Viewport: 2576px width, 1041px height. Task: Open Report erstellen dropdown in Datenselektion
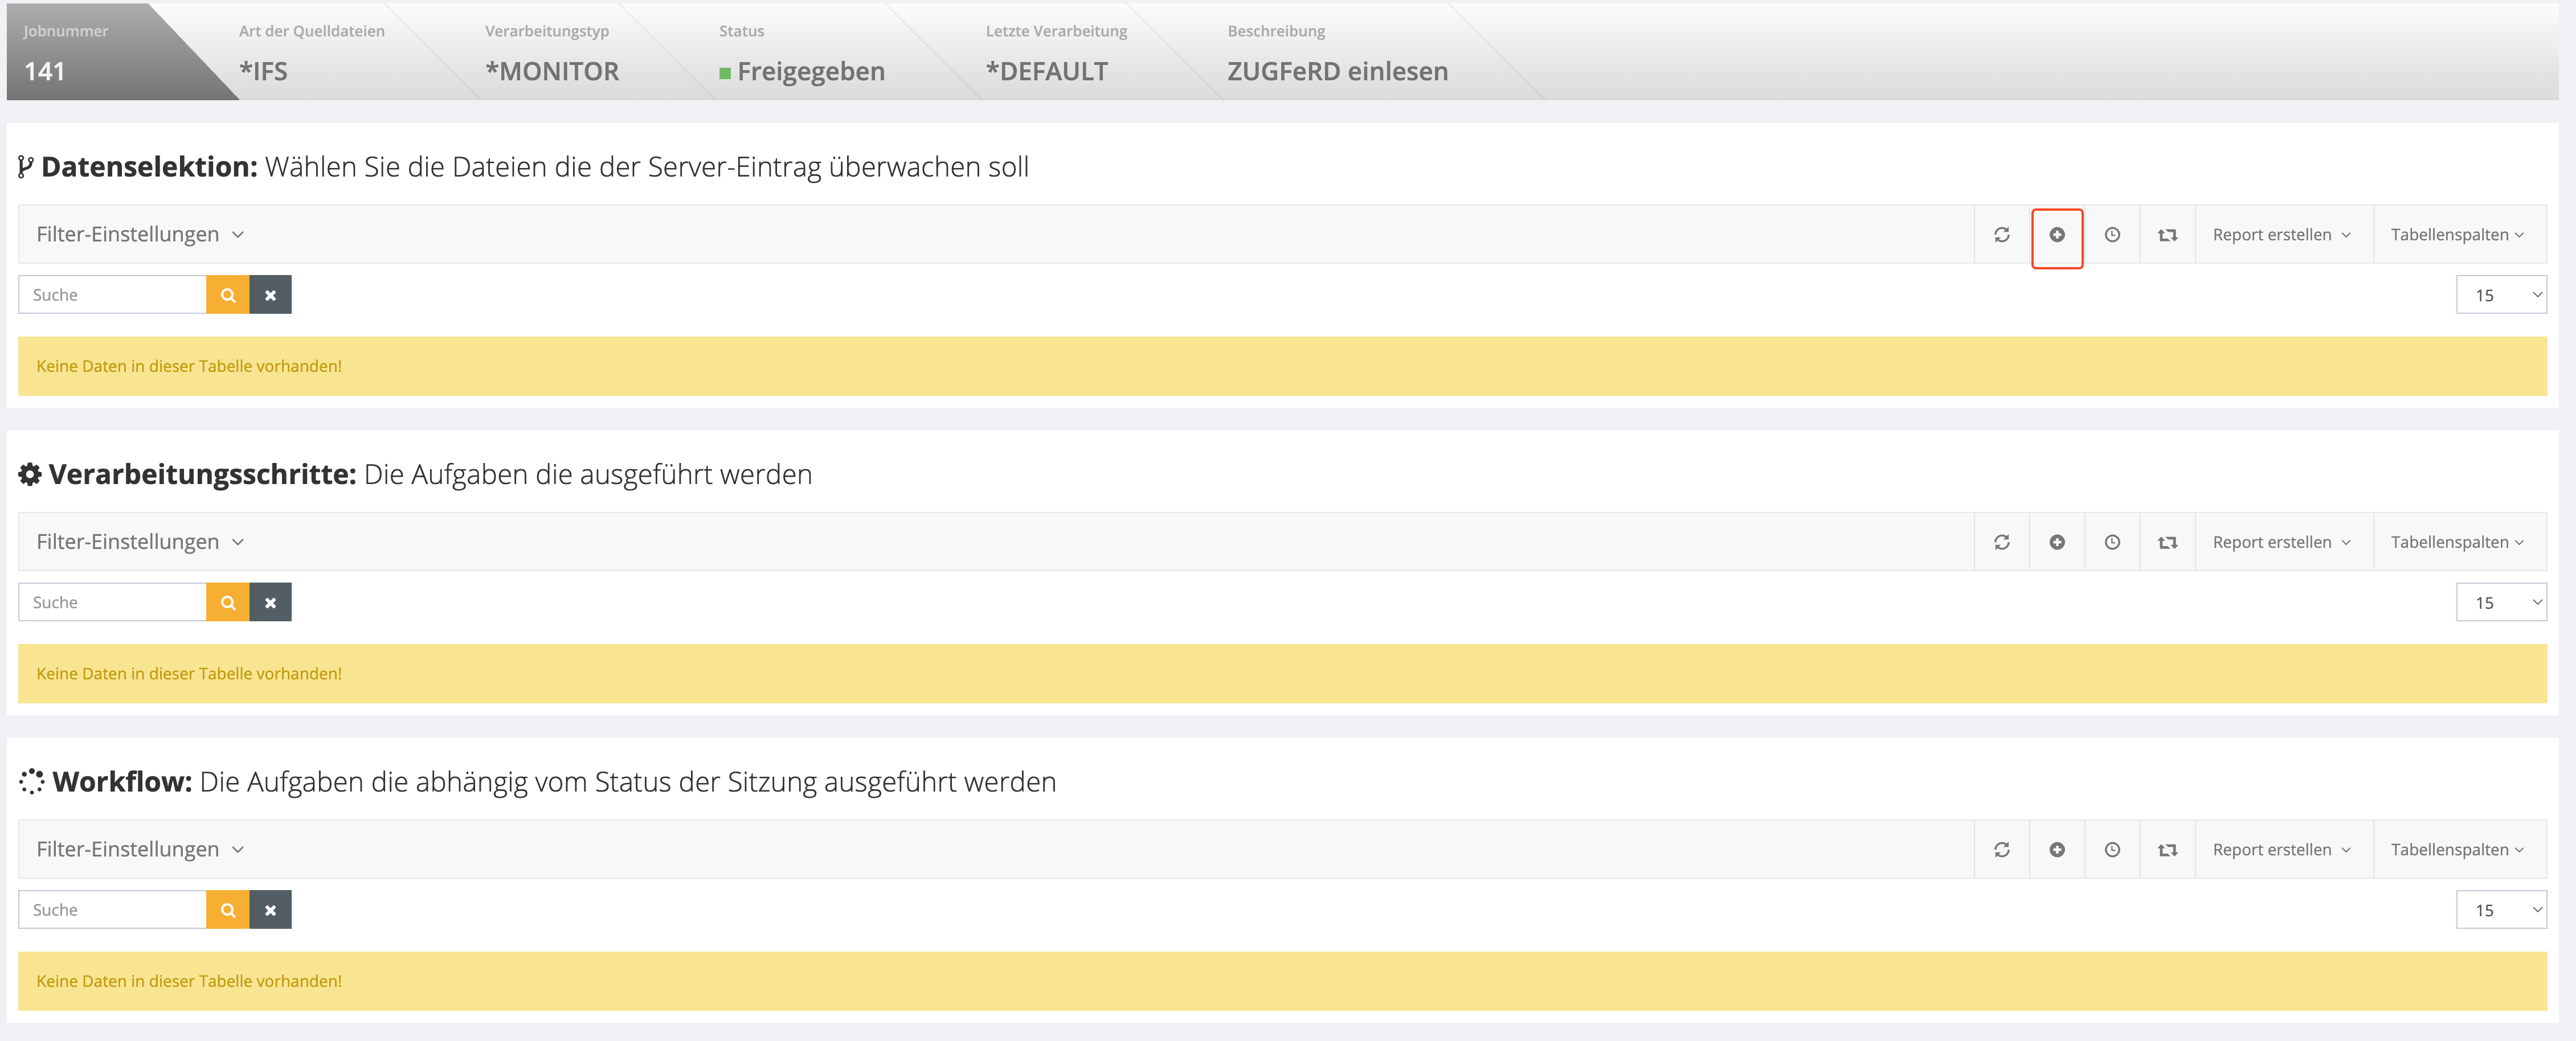(x=2281, y=235)
